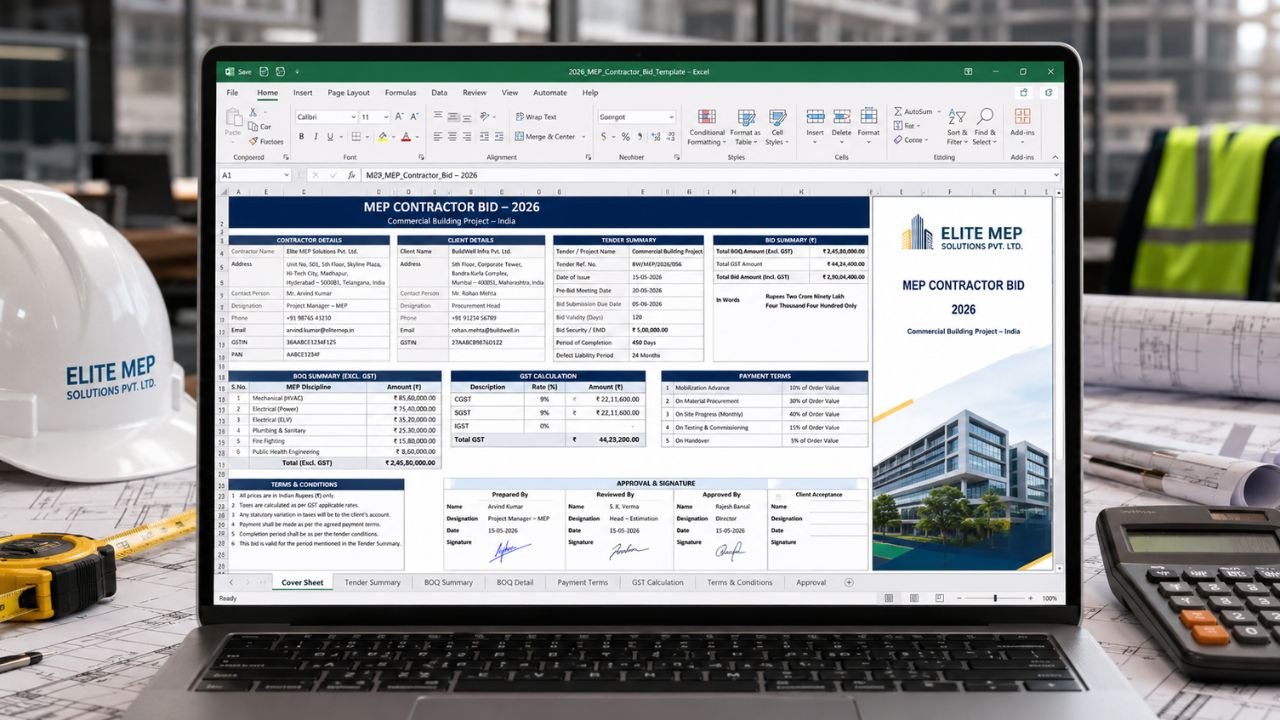Click the Format cells icon
The image size is (1280, 720).
[x=869, y=116]
